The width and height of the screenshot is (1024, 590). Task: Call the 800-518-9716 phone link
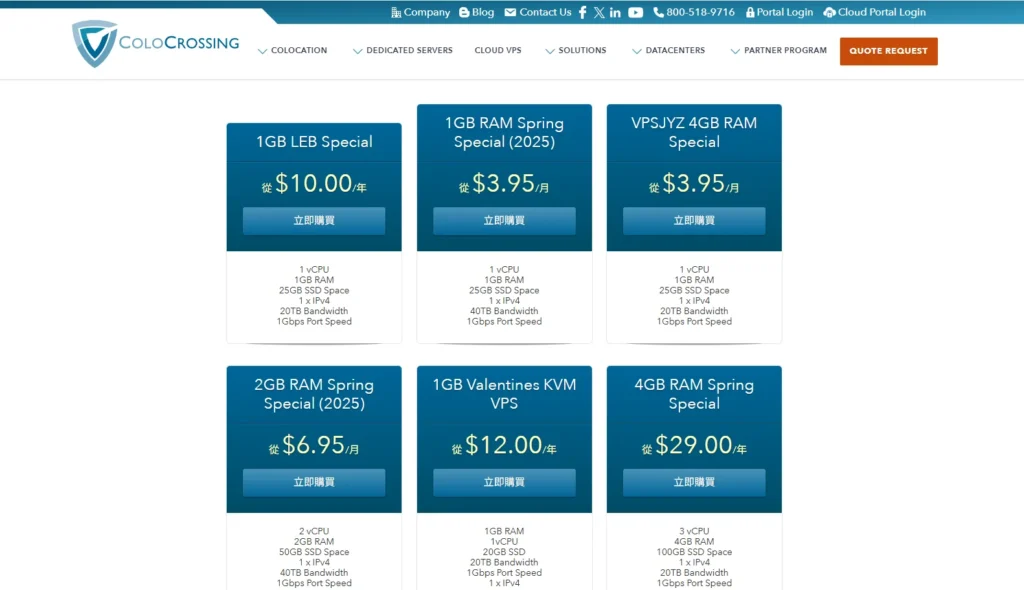click(700, 12)
